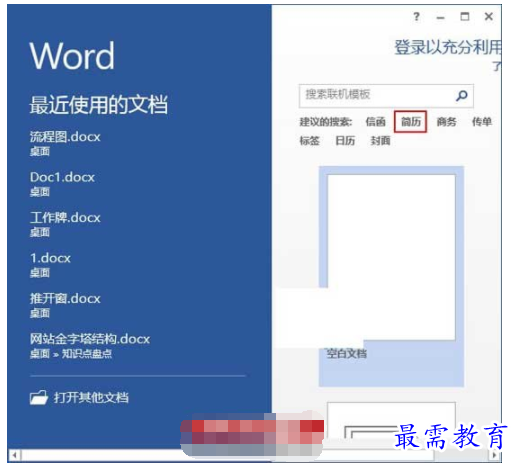Screen dimensions: 516x468
Task: Click the 搜索联机模板 search box
Action: click(386, 96)
